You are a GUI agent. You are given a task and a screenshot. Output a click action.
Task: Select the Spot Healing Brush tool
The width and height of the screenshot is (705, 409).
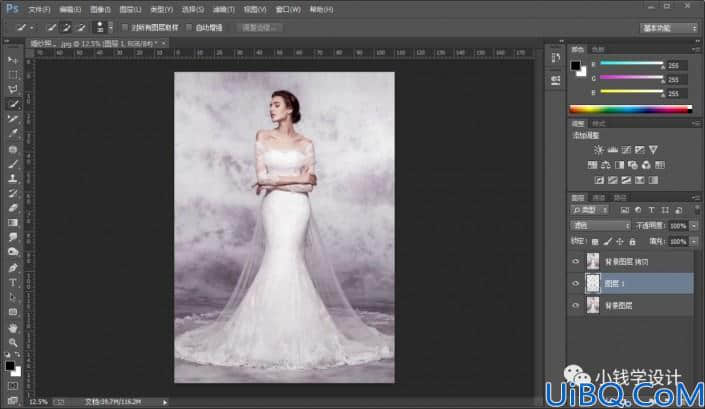click(13, 149)
